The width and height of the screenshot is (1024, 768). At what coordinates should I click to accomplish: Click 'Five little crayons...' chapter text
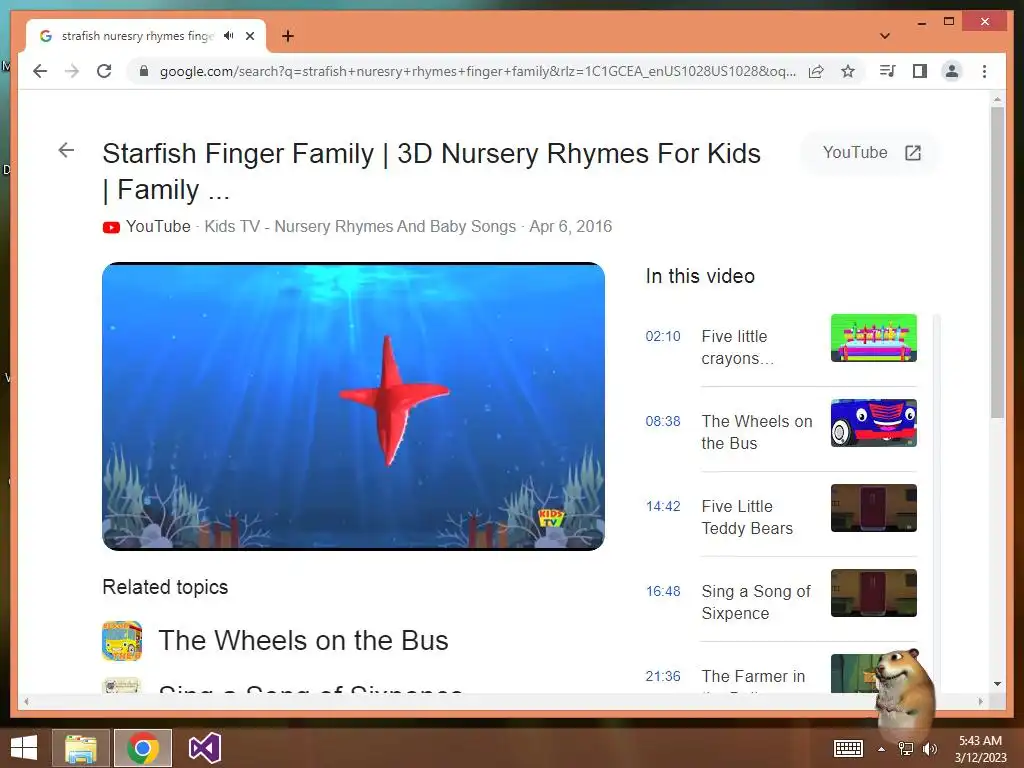(x=738, y=347)
